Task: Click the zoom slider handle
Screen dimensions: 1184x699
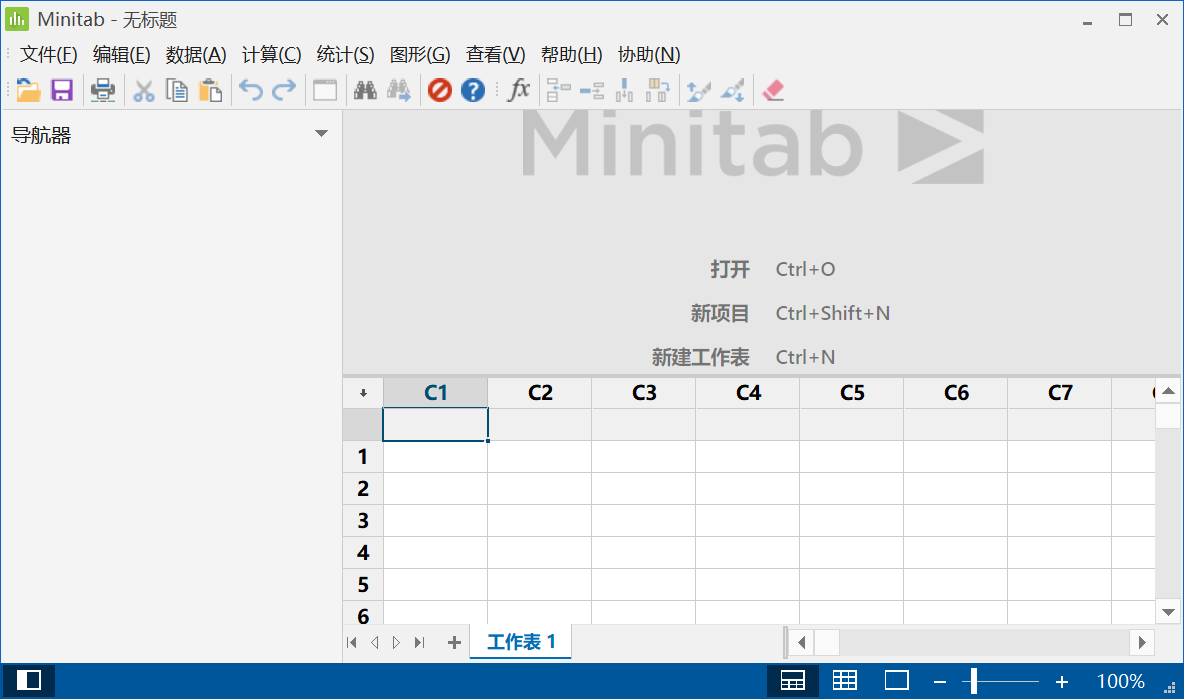Action: (x=974, y=681)
